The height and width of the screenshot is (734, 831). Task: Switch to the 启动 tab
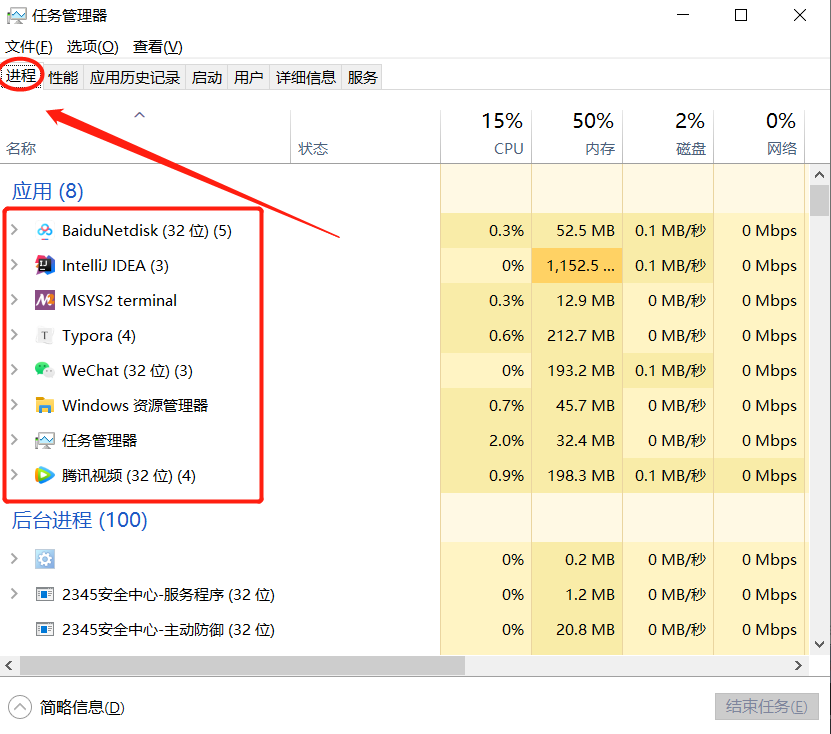click(207, 78)
